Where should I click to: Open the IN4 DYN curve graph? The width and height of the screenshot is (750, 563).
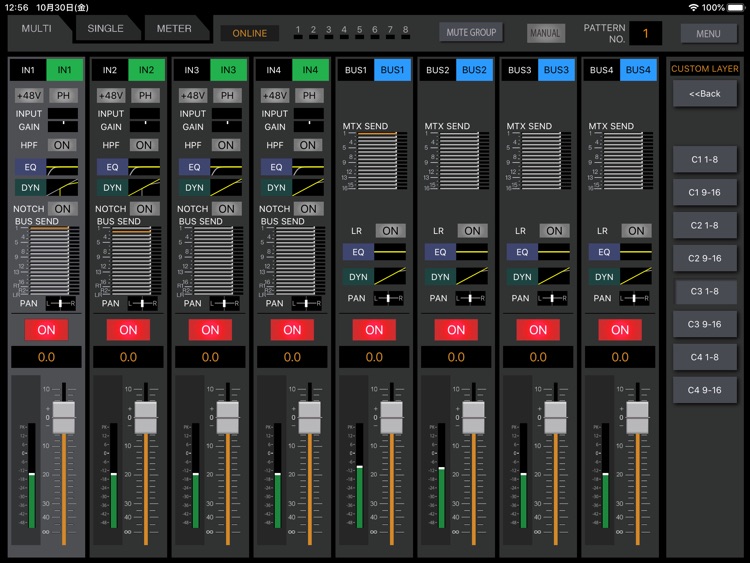[308, 188]
